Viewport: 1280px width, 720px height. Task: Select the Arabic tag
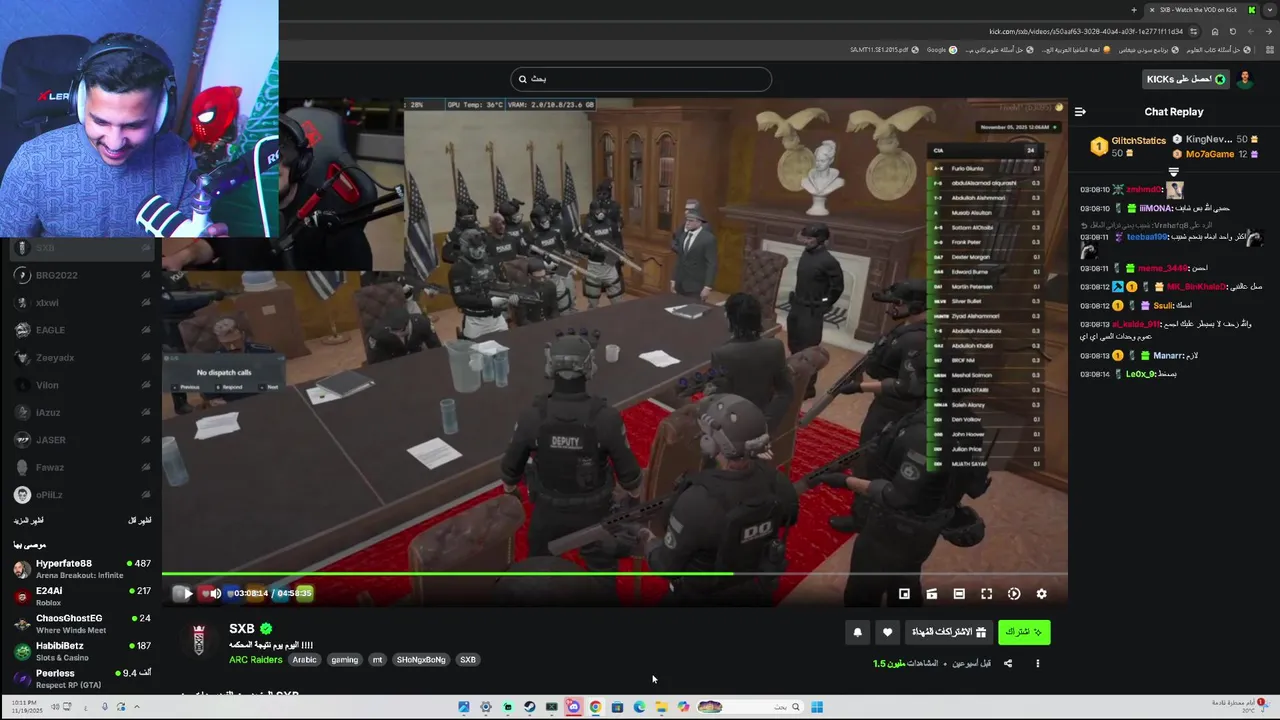click(304, 660)
